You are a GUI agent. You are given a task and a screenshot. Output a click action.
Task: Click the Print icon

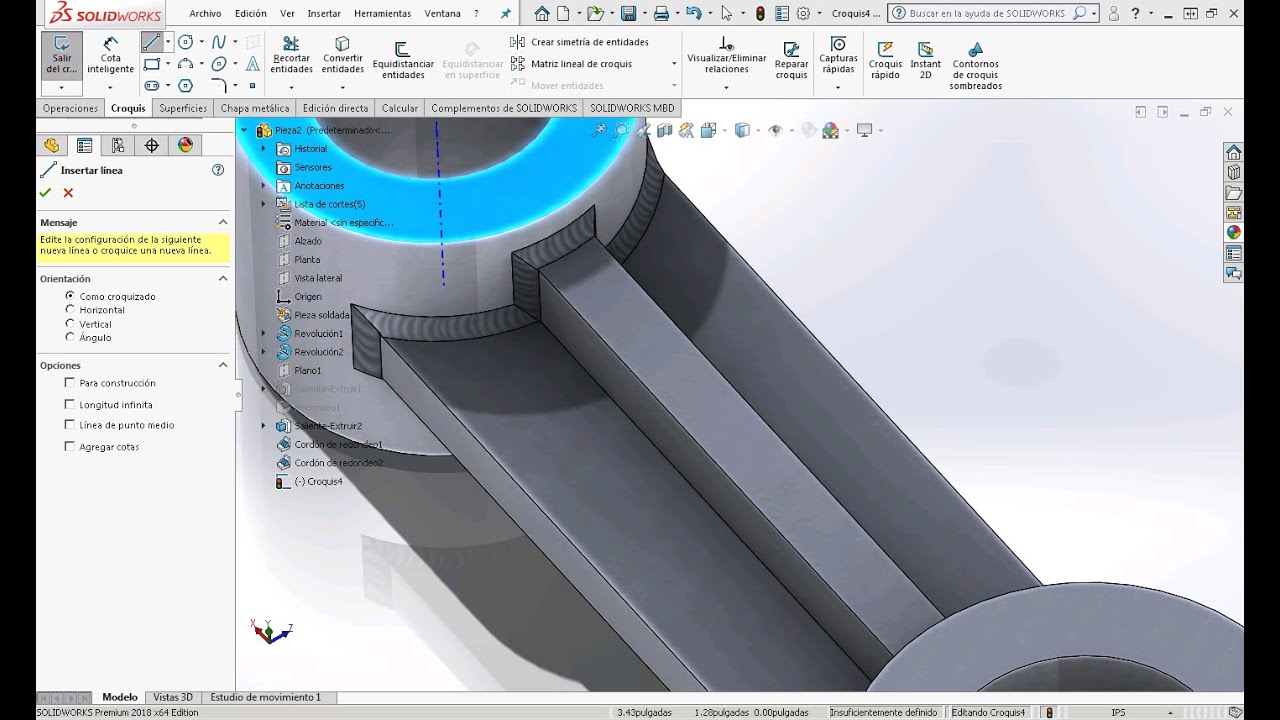(661, 13)
